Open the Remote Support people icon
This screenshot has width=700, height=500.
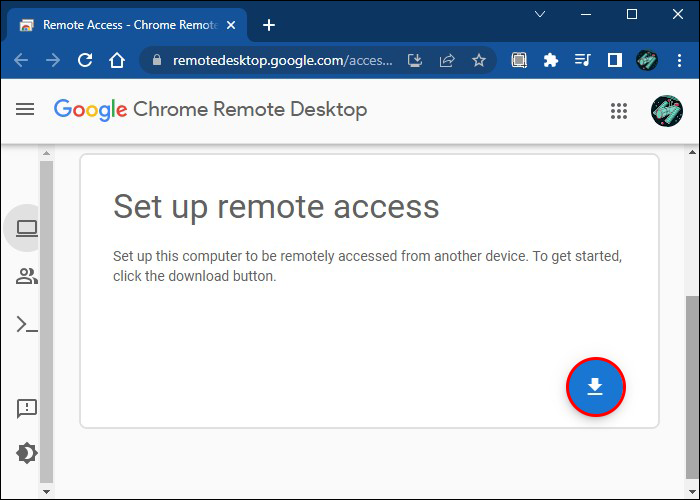pos(27,277)
